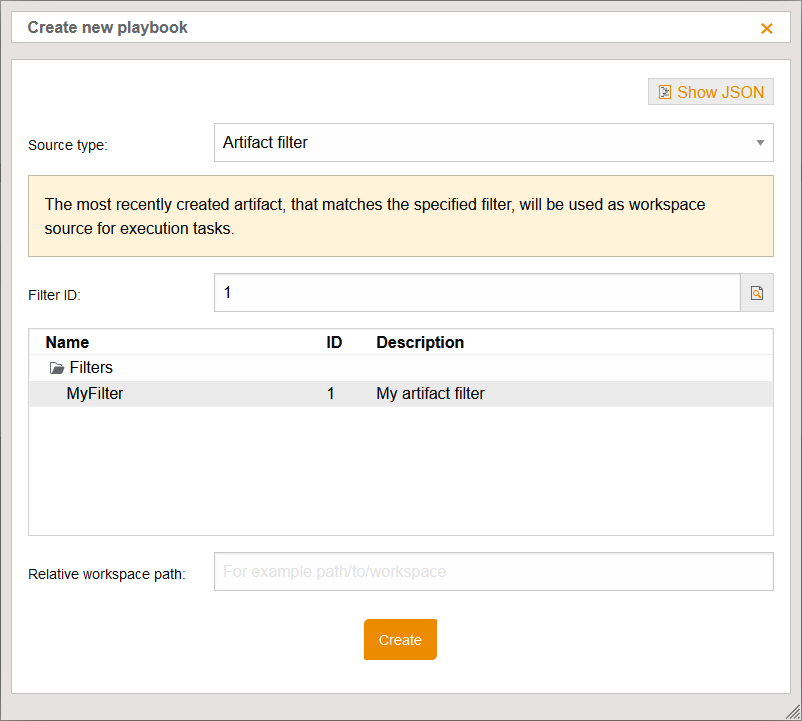Click the Create new playbook title
This screenshot has height=721, width=802.
108,27
